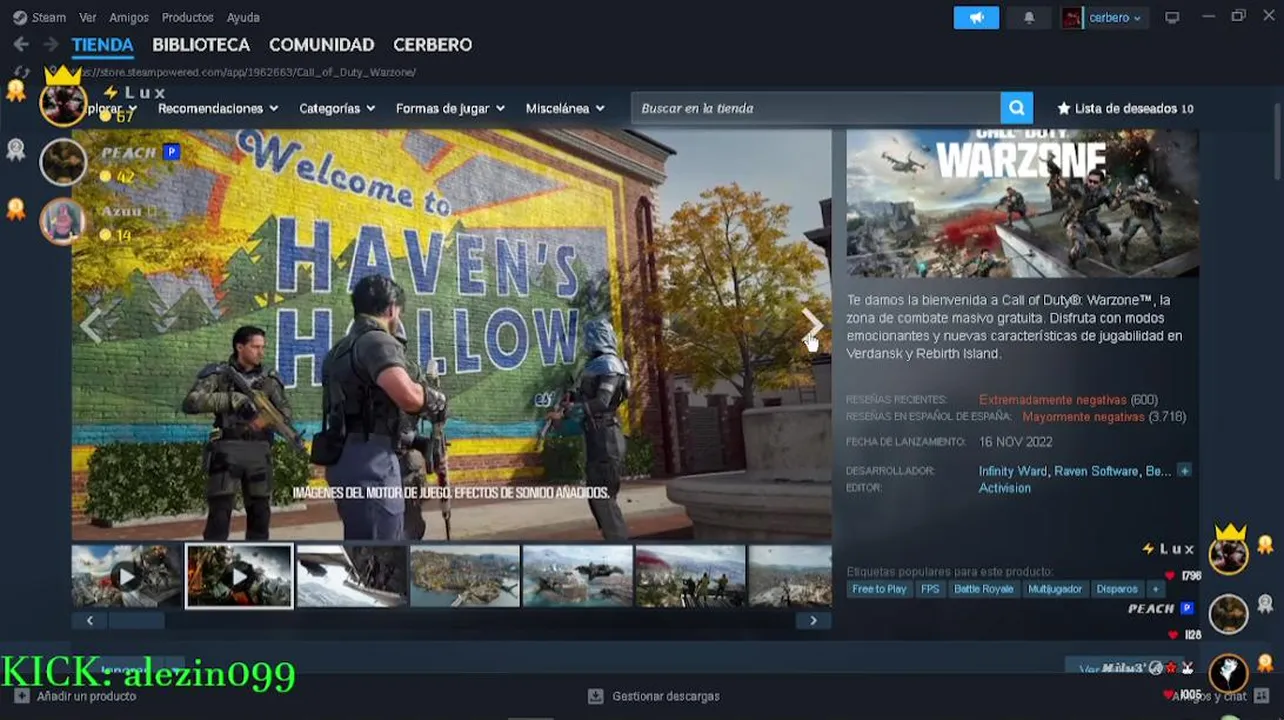Click the Buscar en la tienda field
The height and width of the screenshot is (720, 1284).
[x=816, y=108]
